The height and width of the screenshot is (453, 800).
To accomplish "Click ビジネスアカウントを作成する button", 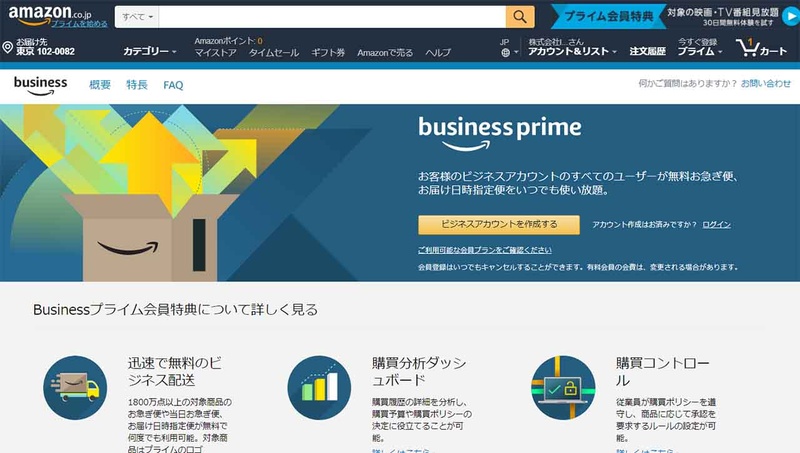I will pyautogui.click(x=499, y=224).
